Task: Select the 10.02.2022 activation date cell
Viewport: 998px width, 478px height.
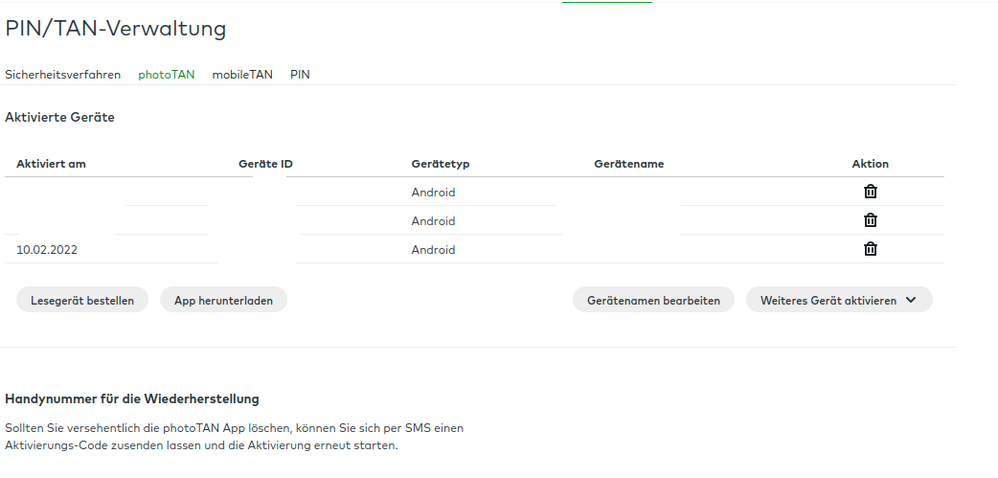Action: click(47, 250)
